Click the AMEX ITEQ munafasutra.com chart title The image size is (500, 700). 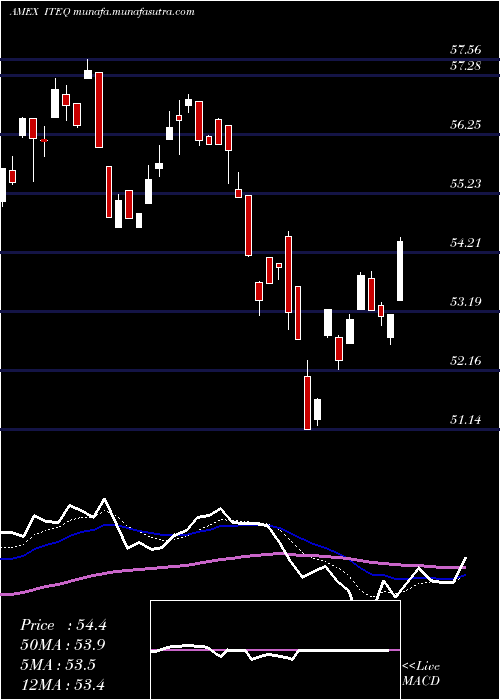point(102,12)
